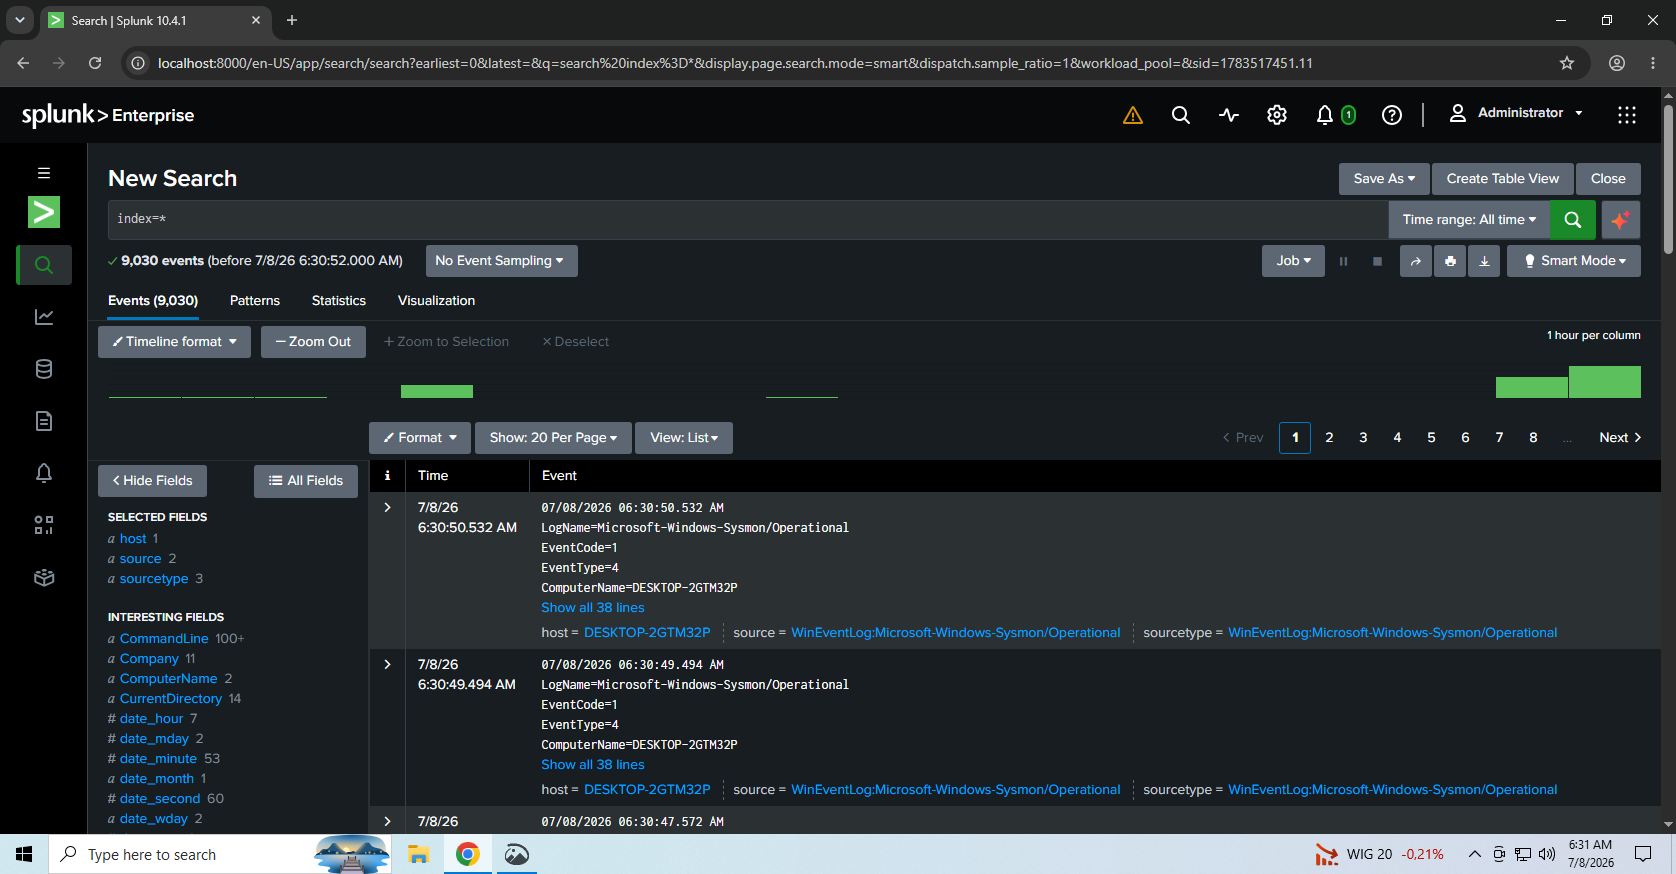The image size is (1676, 874).
Task: Open the Datasets database sidebar icon
Action: [x=44, y=369]
